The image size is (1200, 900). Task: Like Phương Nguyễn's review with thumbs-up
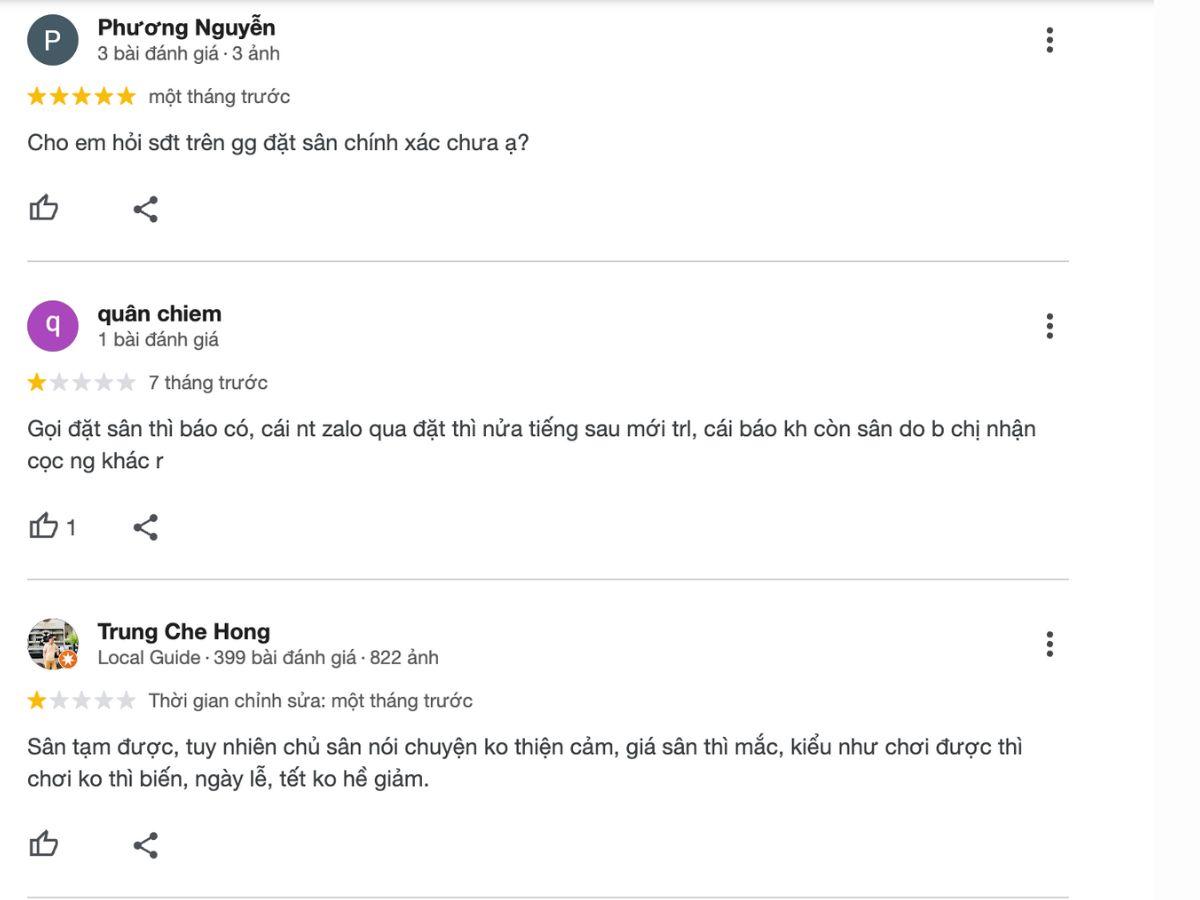[44, 209]
